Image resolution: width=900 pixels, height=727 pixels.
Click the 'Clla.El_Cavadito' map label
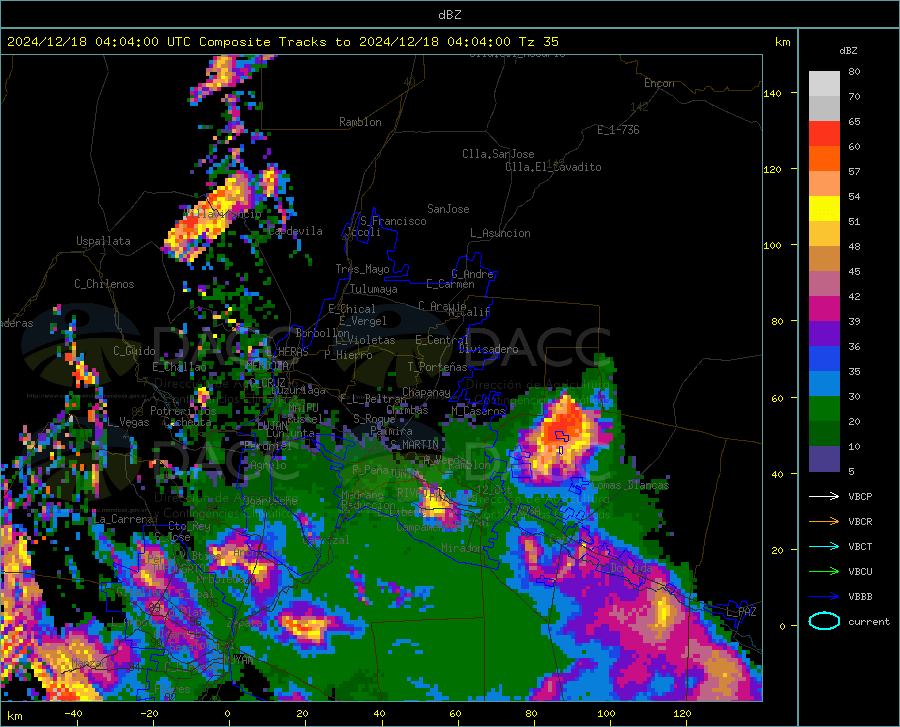click(x=553, y=167)
